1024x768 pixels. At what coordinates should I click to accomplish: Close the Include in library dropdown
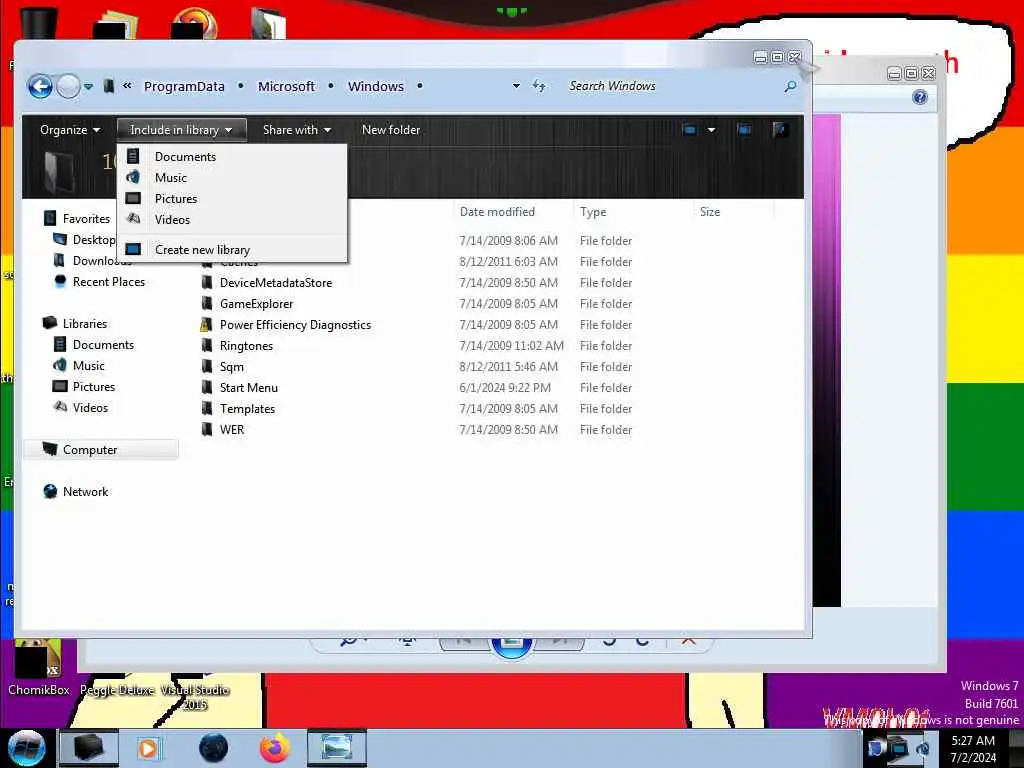coord(181,130)
